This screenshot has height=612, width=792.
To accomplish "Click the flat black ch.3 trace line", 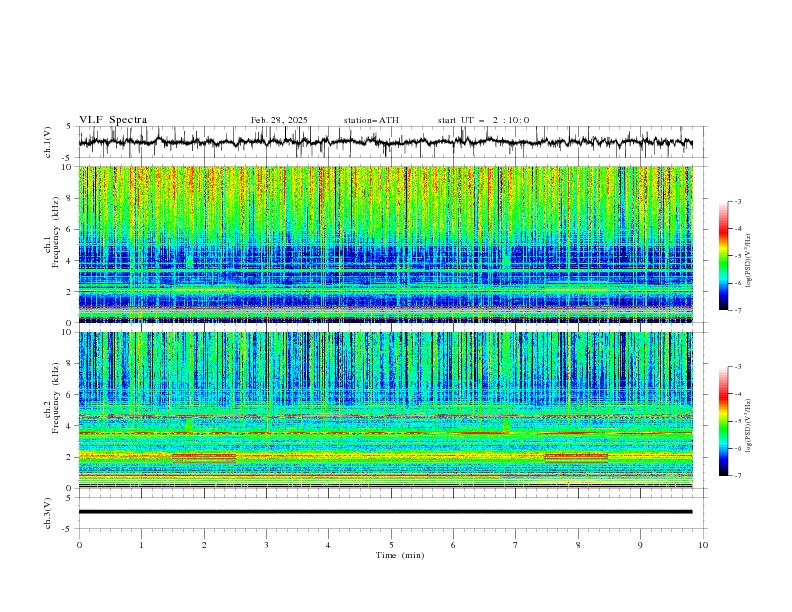I will point(385,512).
